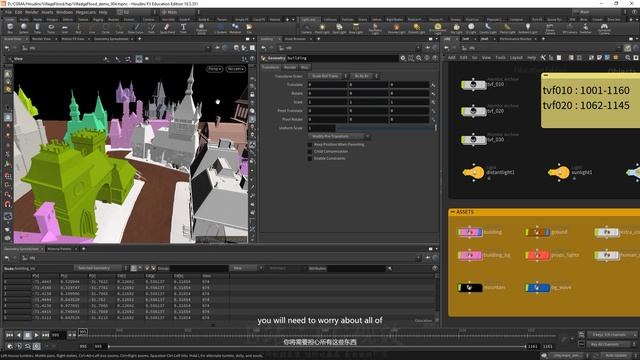Add an Ambient Light from shelf
Viewport: 640px width, 360px height.
[x=528, y=28]
